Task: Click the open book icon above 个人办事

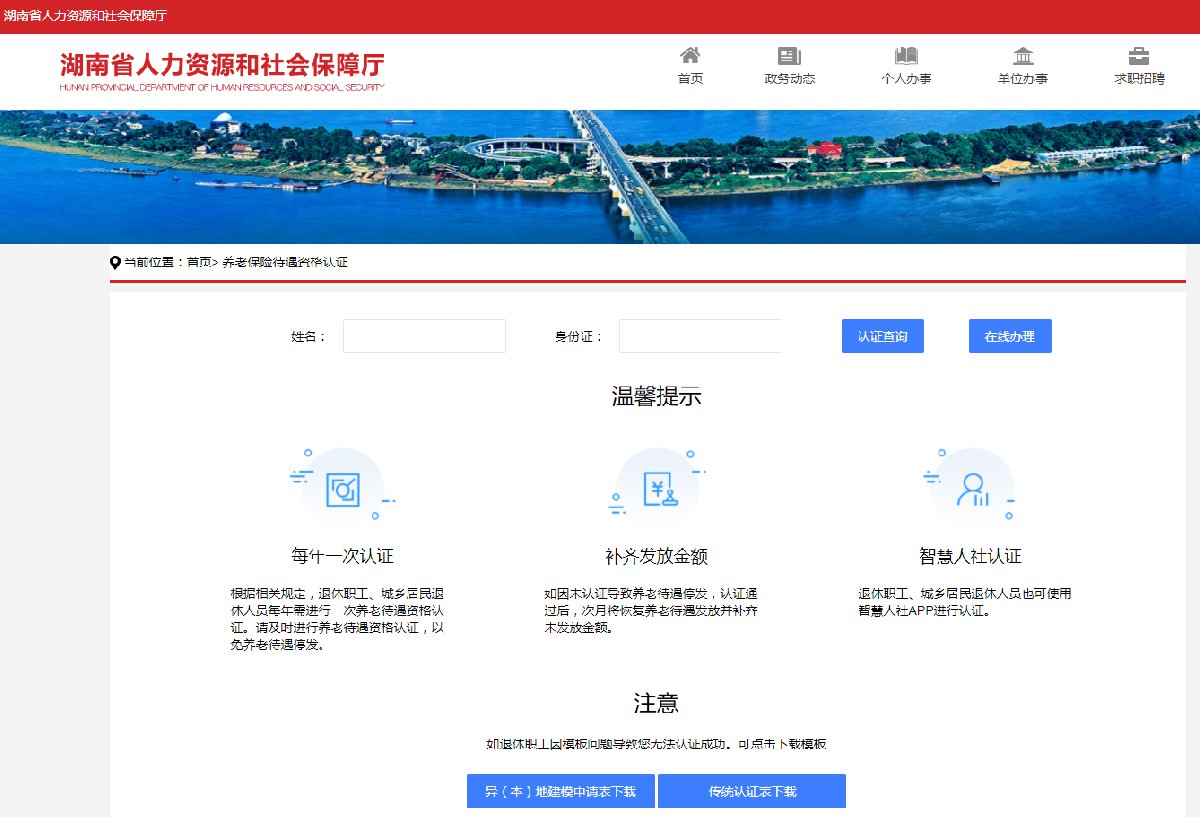Action: [906, 56]
